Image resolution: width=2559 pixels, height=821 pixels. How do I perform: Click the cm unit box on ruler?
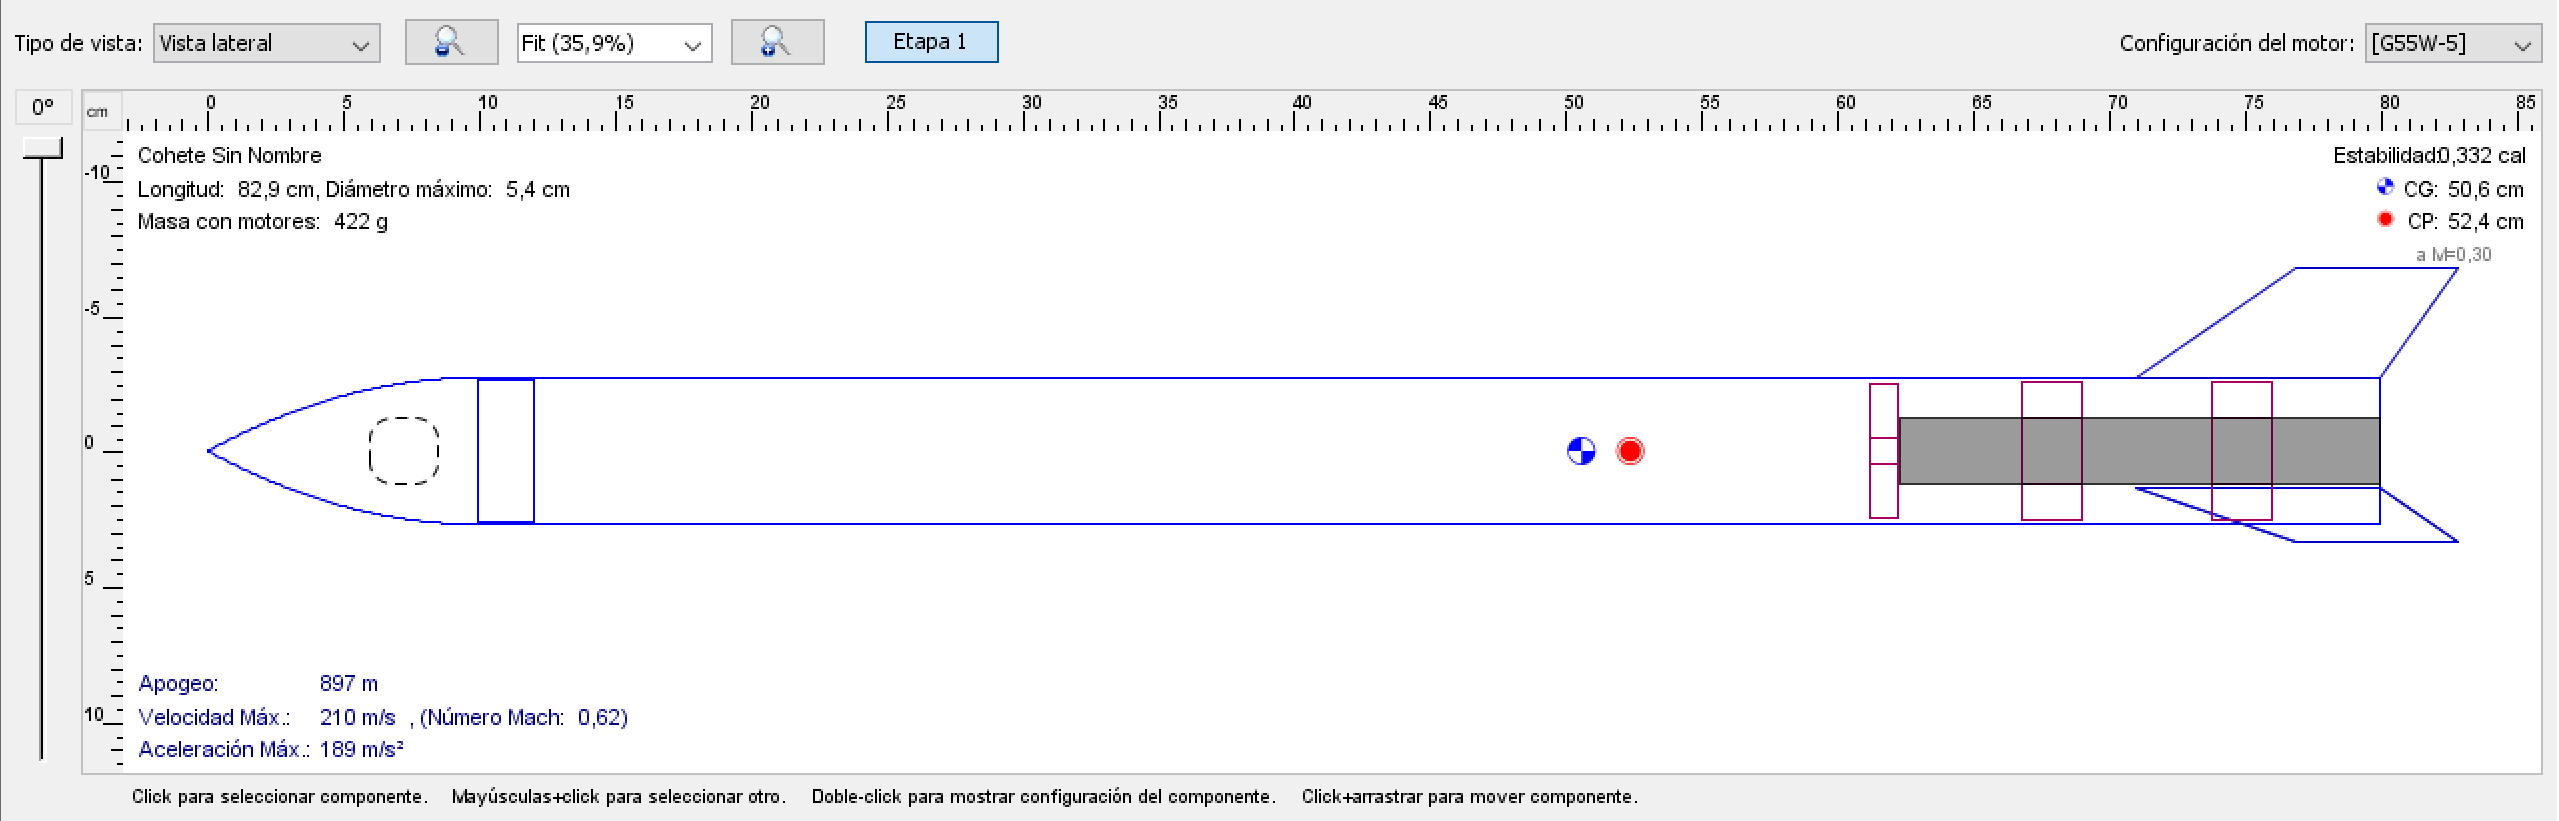(x=98, y=112)
